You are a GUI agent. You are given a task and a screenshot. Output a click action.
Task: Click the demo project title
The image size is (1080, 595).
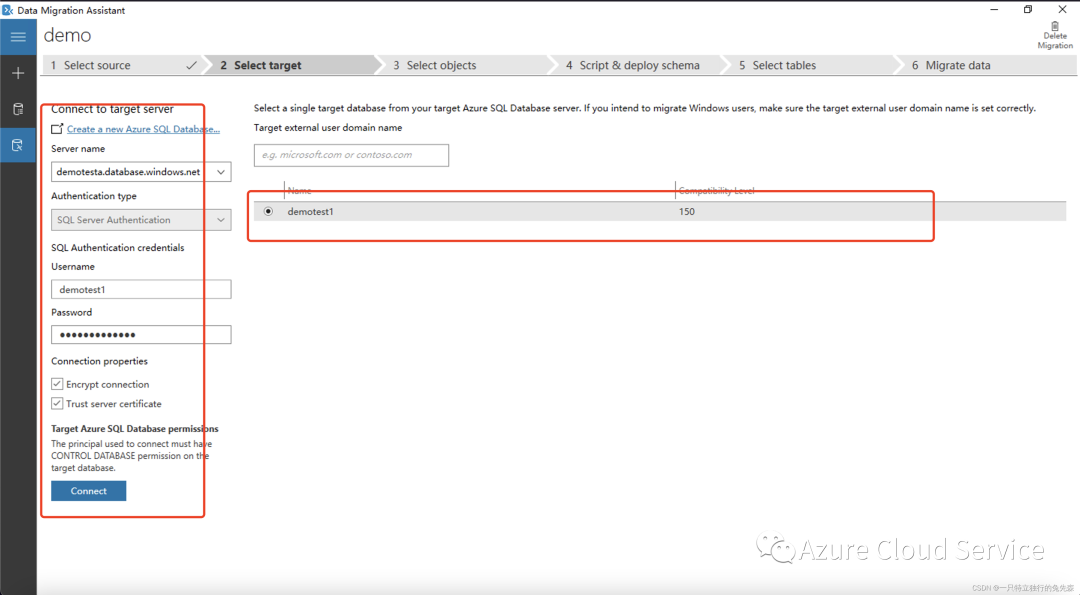(68, 35)
